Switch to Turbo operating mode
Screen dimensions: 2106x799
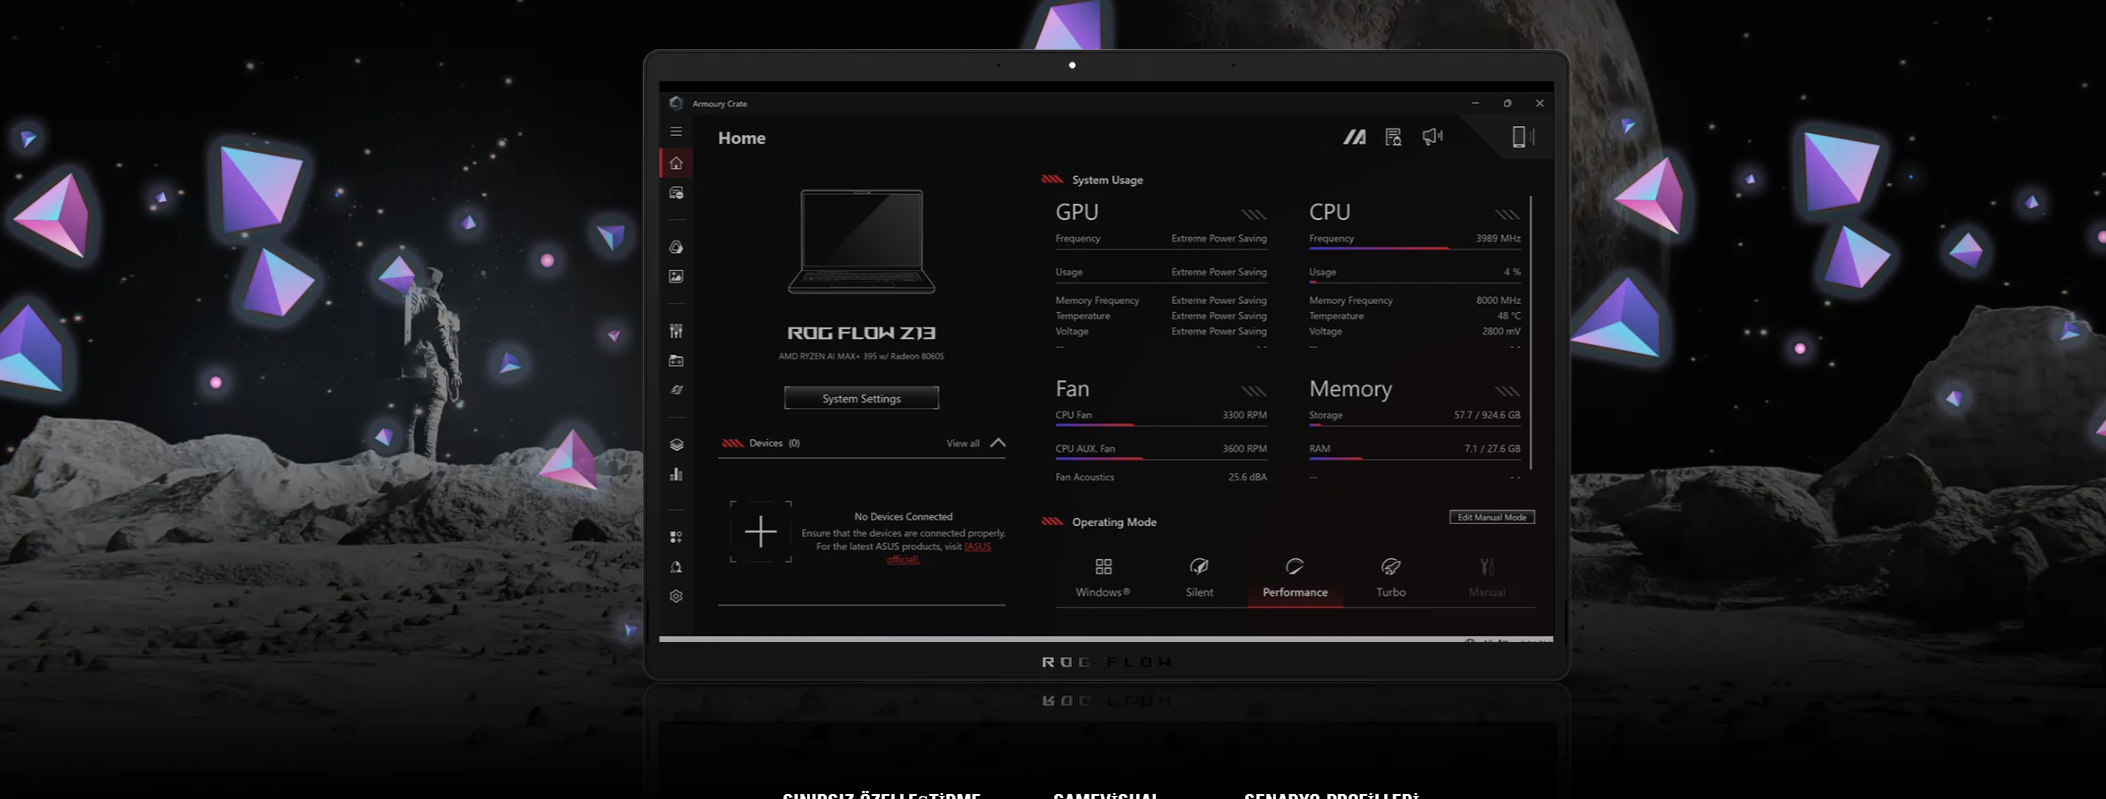click(x=1390, y=578)
